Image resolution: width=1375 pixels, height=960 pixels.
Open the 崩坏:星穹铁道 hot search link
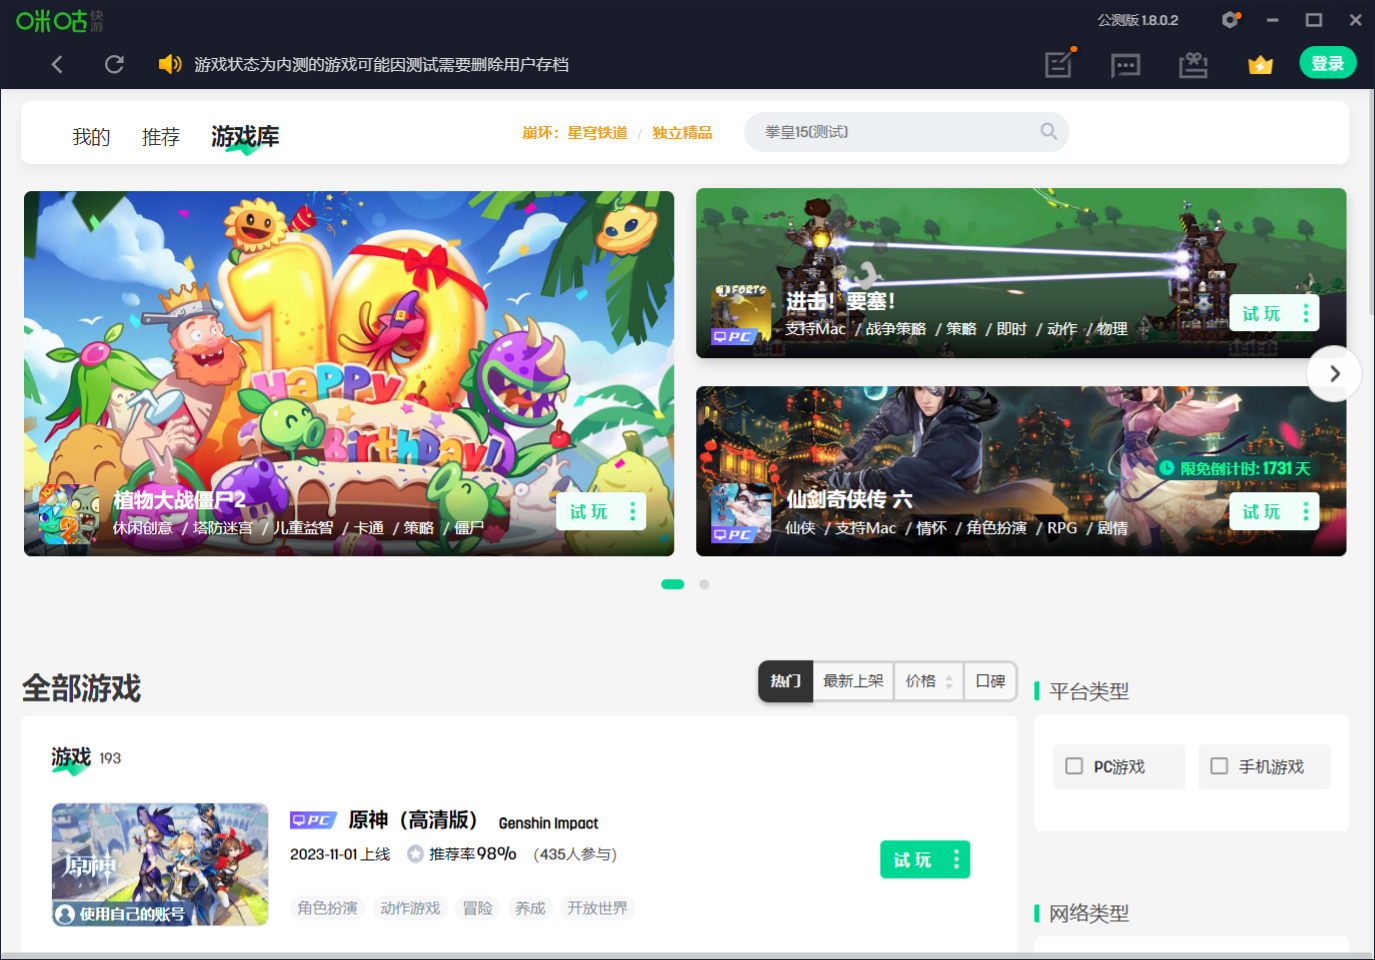click(575, 132)
